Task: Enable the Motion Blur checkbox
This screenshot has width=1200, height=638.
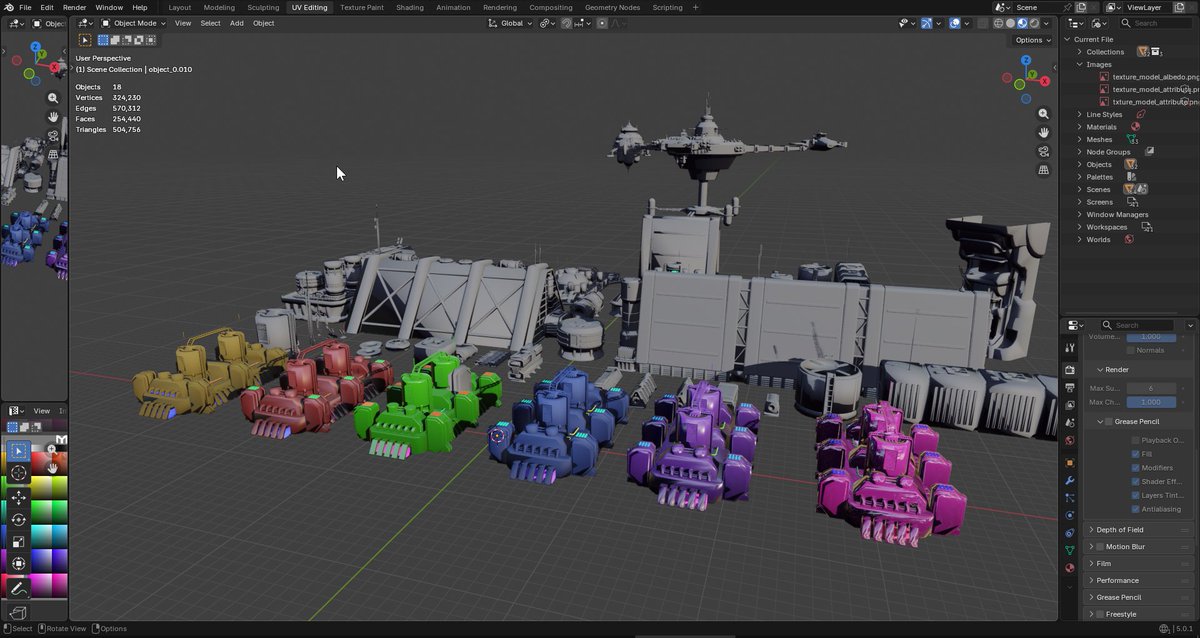Action: pyautogui.click(x=1100, y=547)
